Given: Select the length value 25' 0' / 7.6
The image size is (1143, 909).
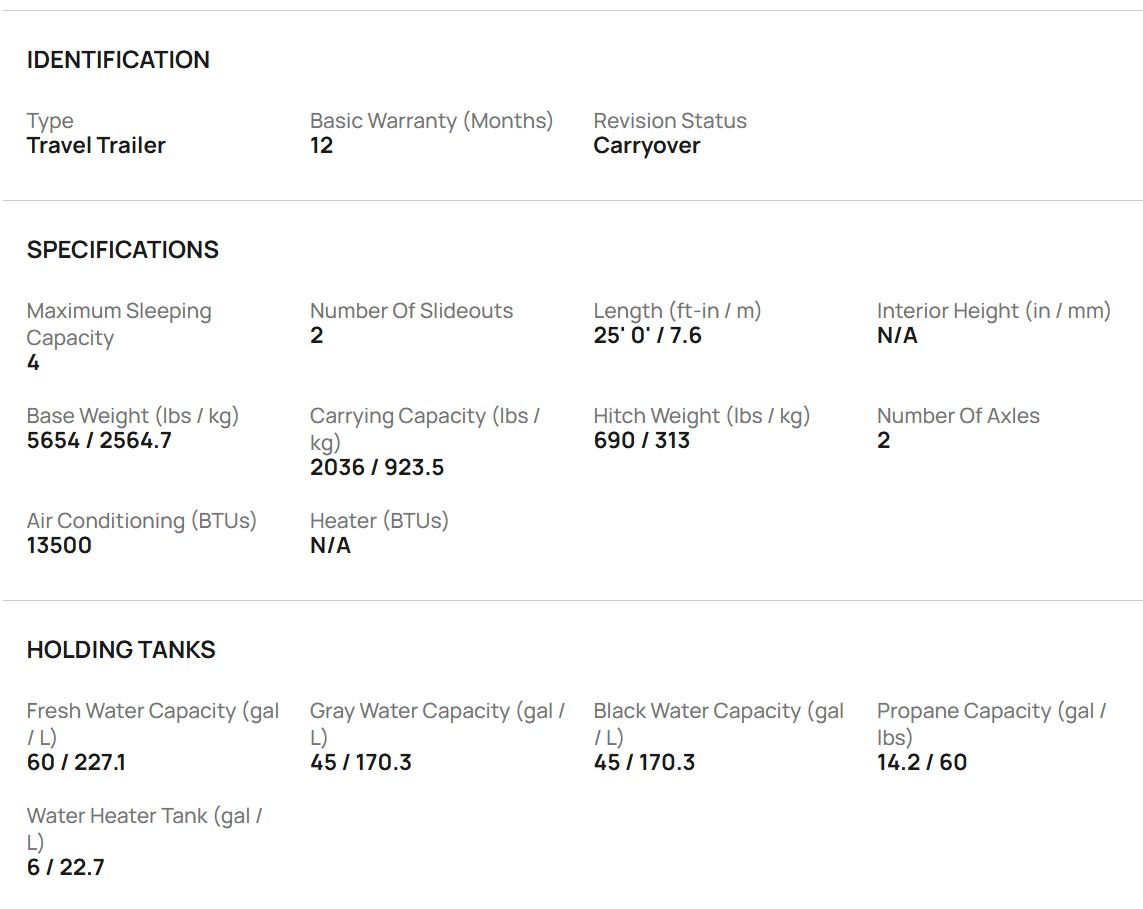Looking at the screenshot, I should [647, 336].
